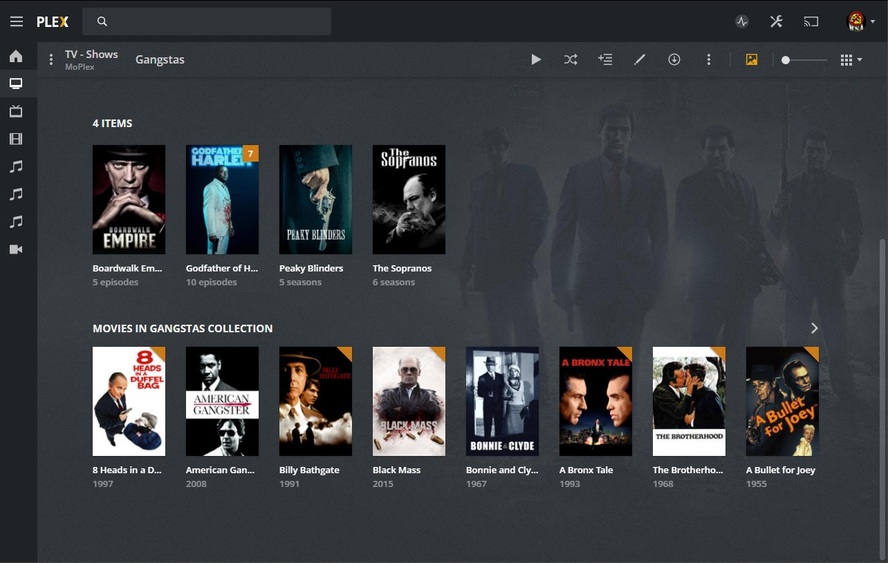Viewport: 888px width, 563px height.
Task: Open the video camera library icon
Action: pos(16,249)
